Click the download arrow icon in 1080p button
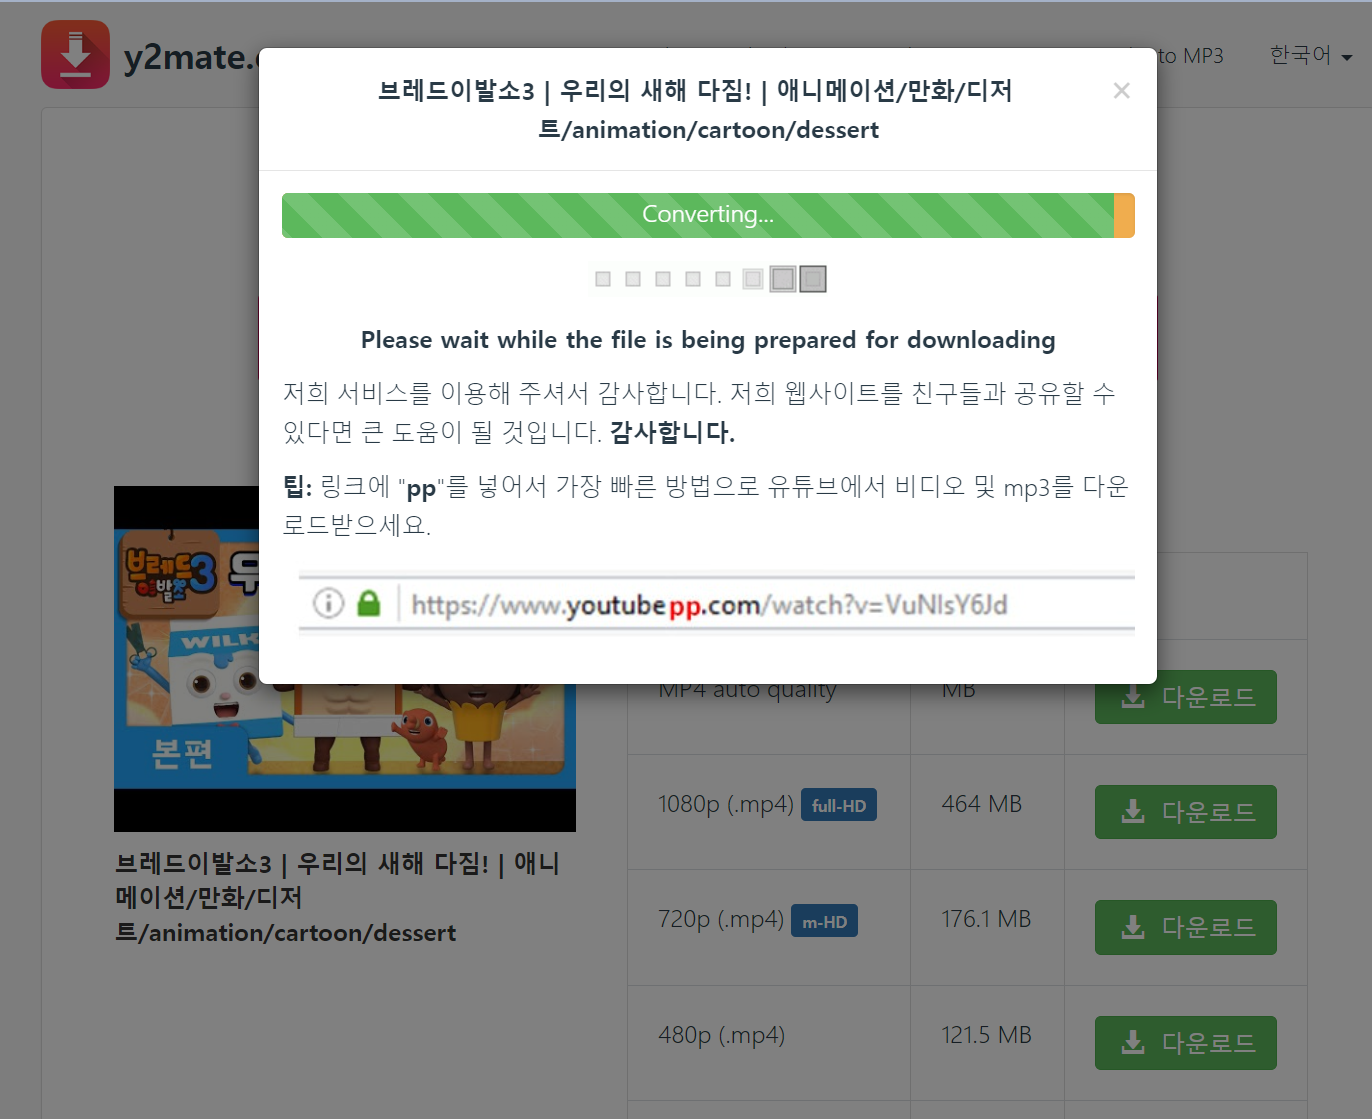 1132,812
